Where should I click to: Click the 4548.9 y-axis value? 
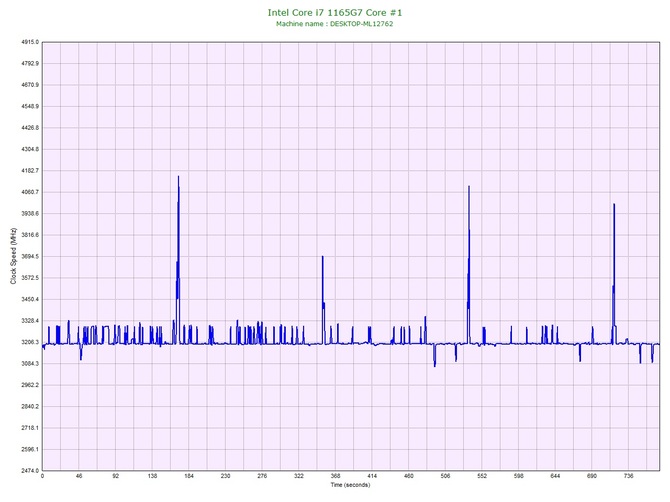pos(30,106)
